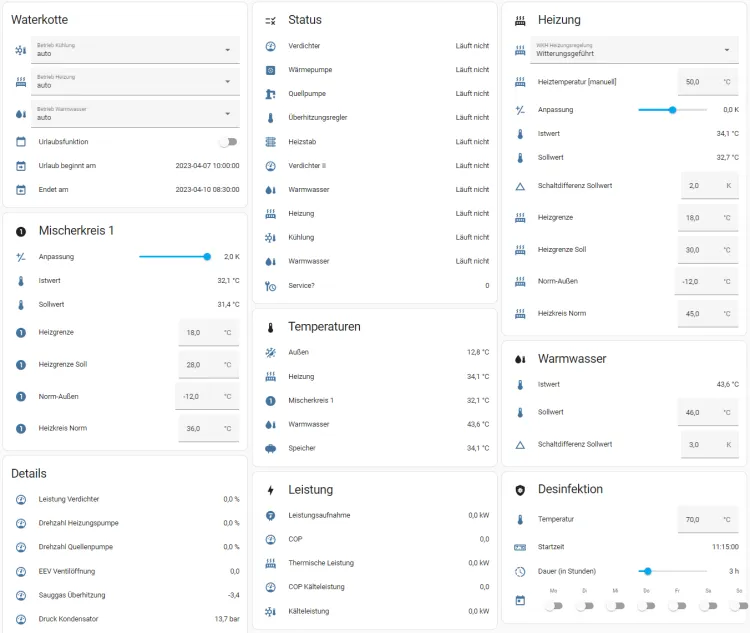Click the gauge icon beside Druck Kondensator

click(21, 619)
